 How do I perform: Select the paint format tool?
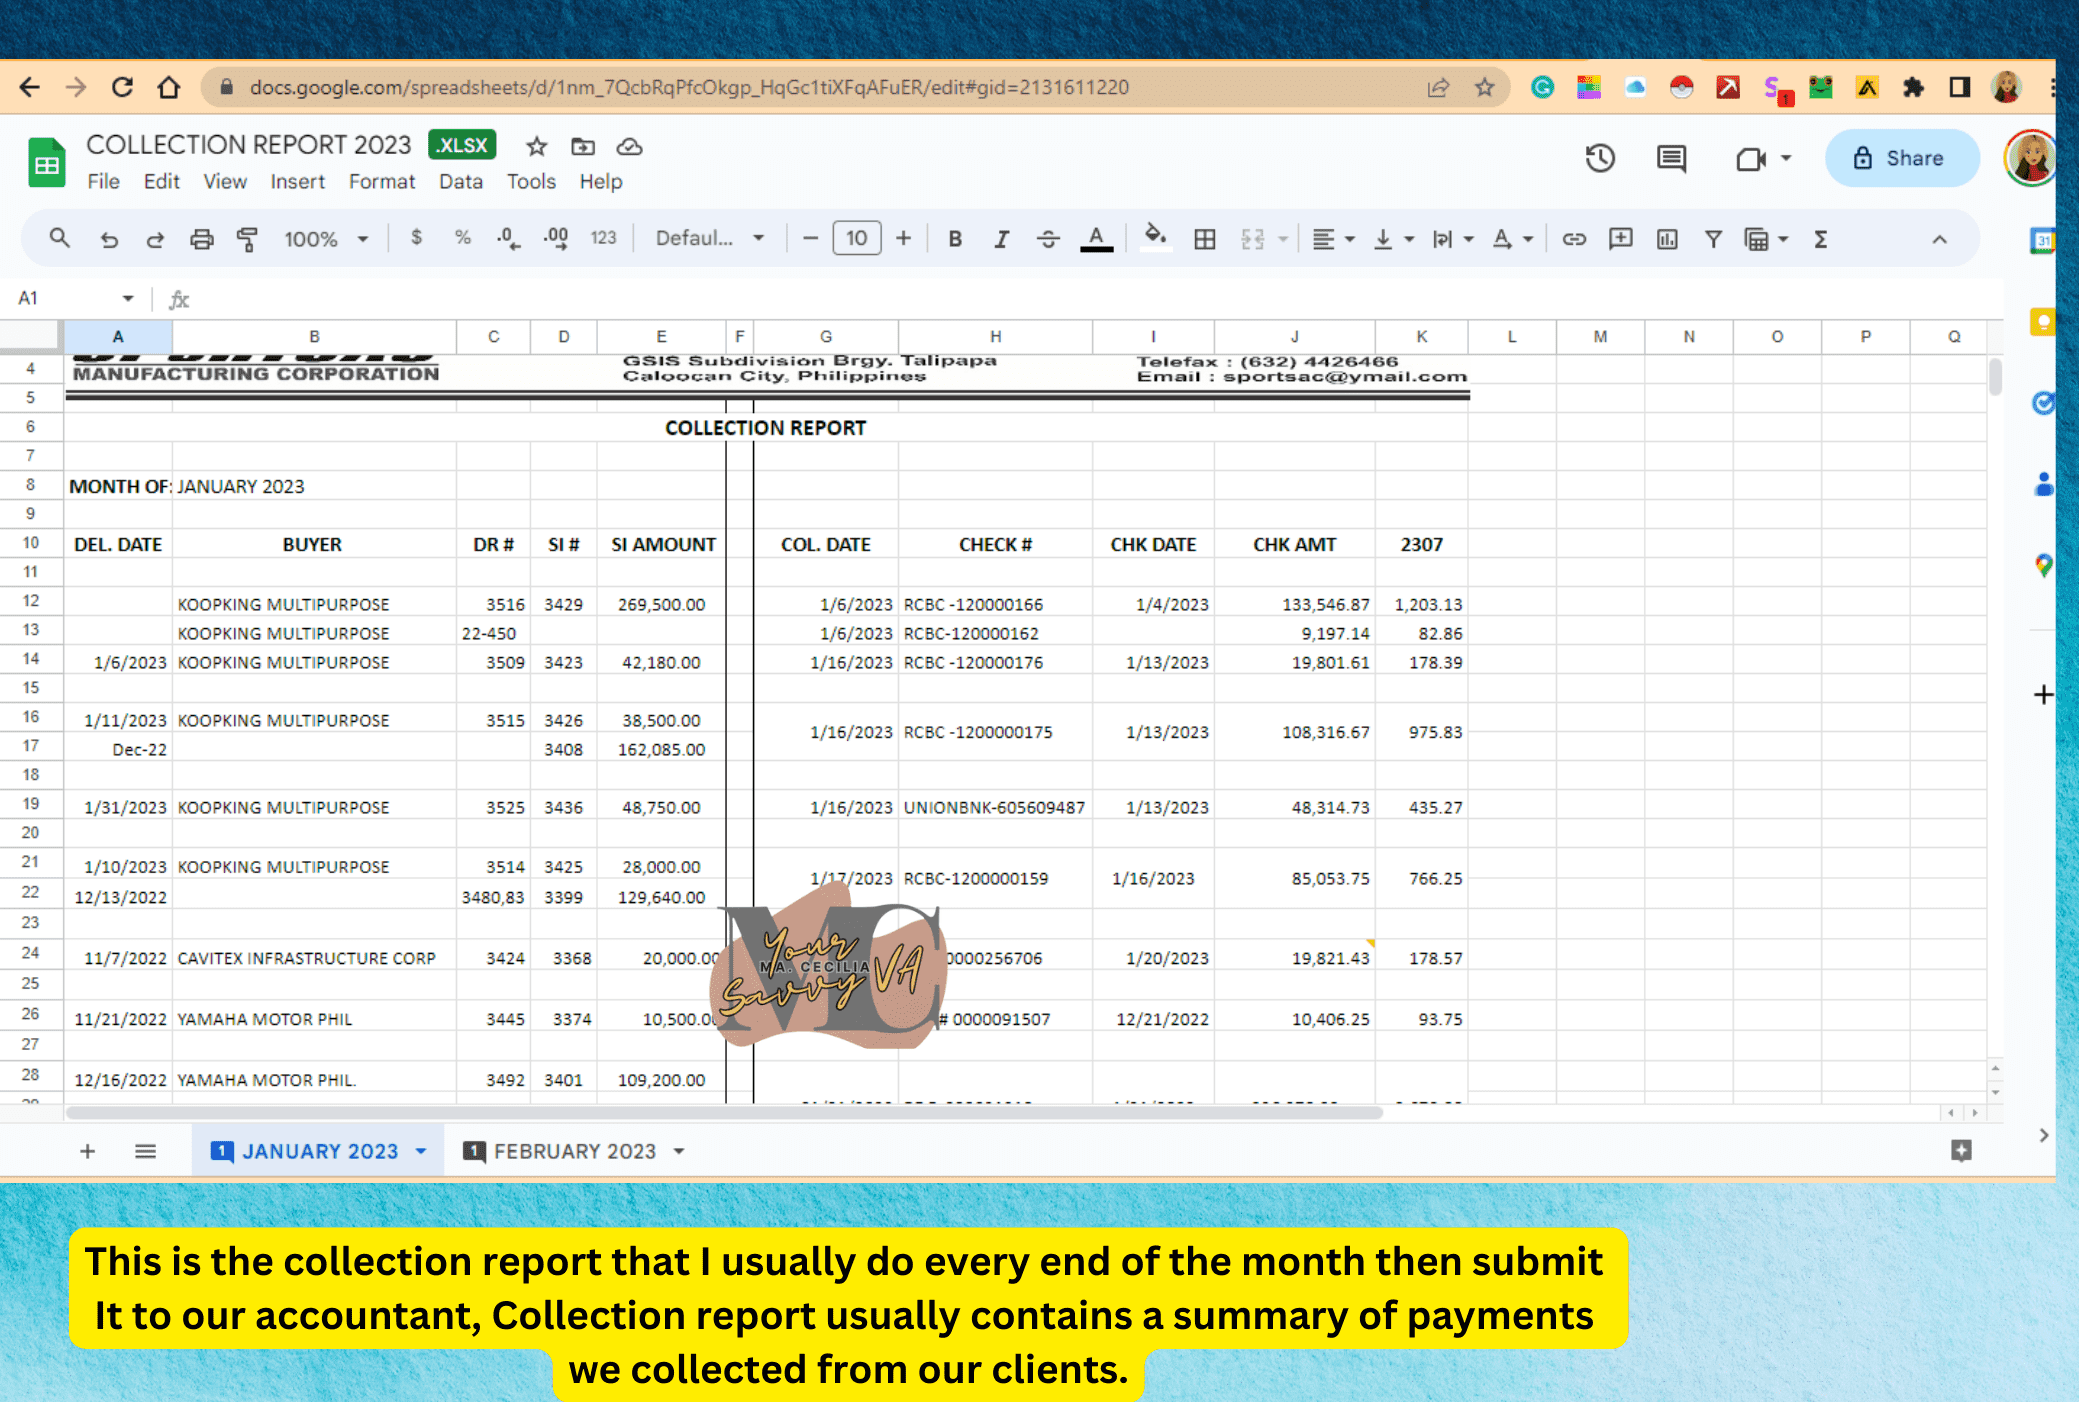pyautogui.click(x=247, y=239)
